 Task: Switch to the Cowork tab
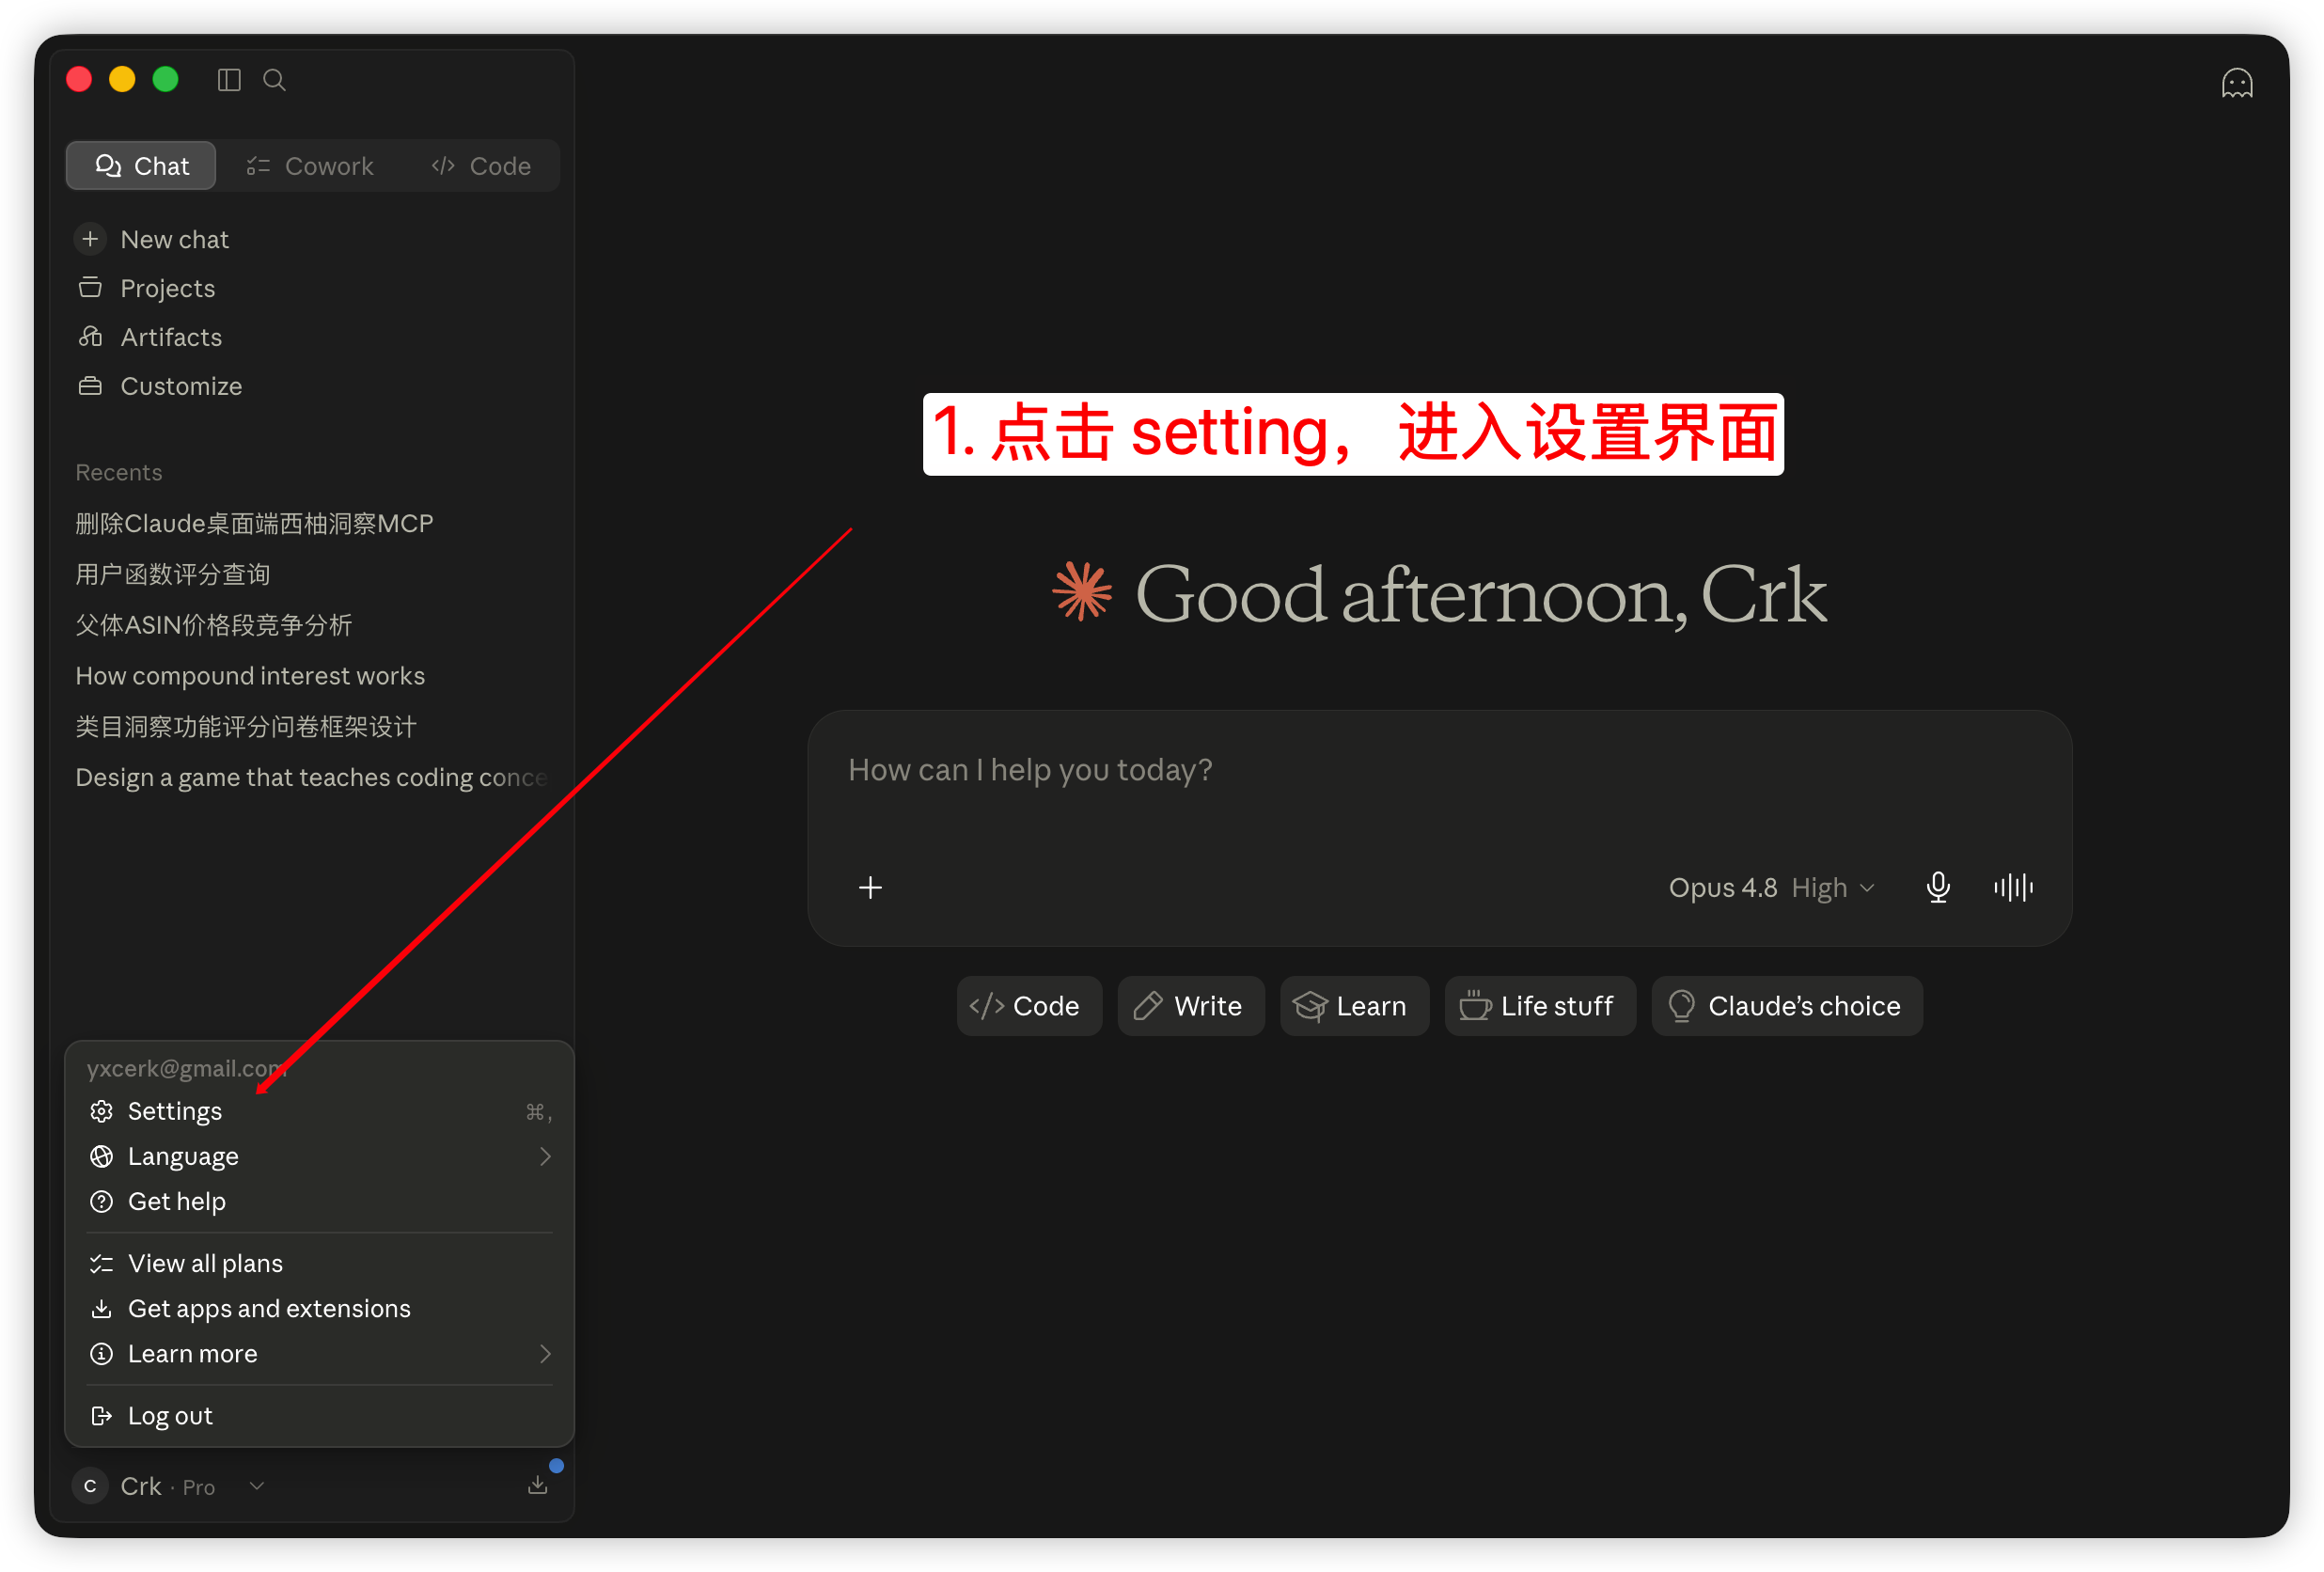click(x=310, y=165)
